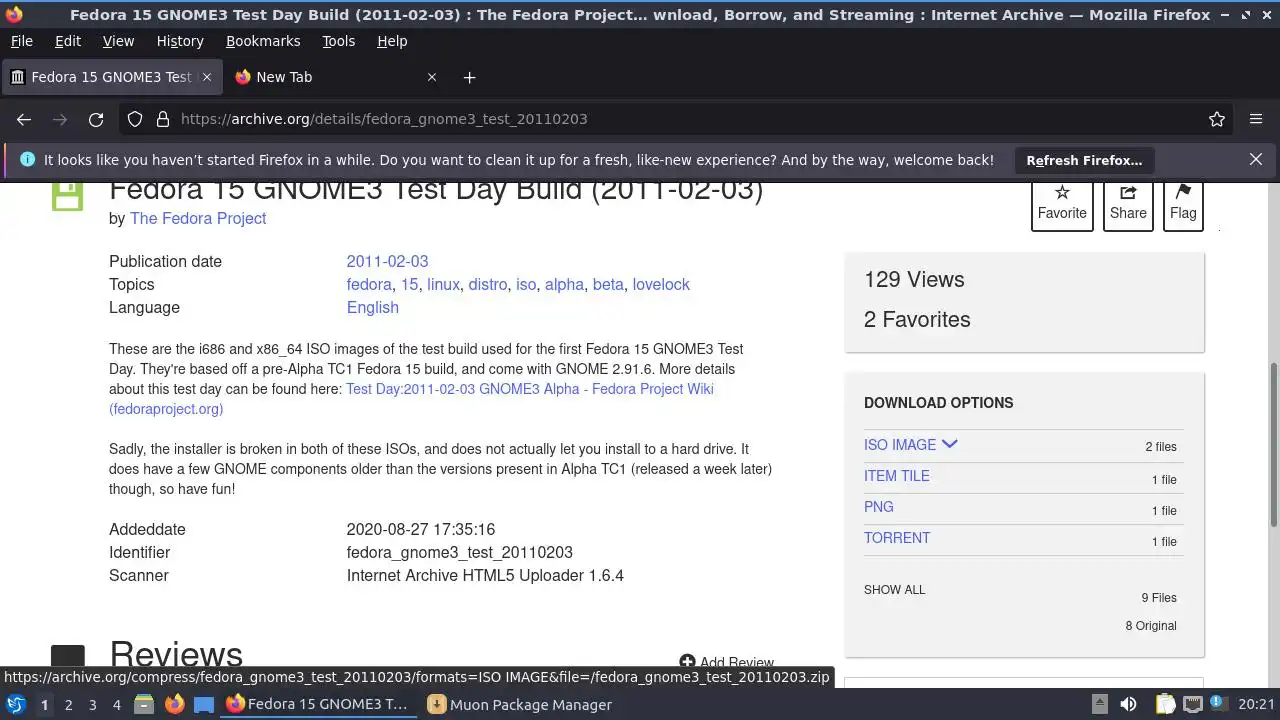
Task: Open the linux topic link
Action: (443, 284)
